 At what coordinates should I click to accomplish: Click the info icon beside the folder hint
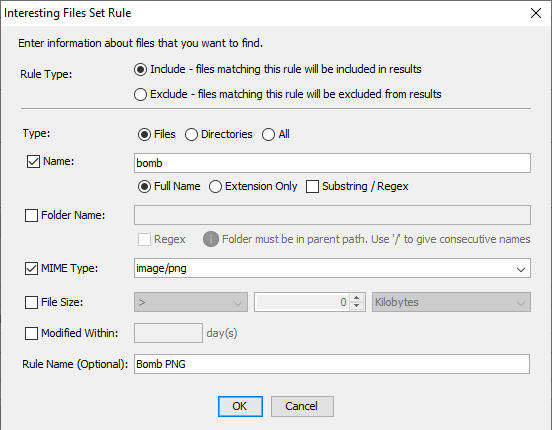[x=211, y=239]
